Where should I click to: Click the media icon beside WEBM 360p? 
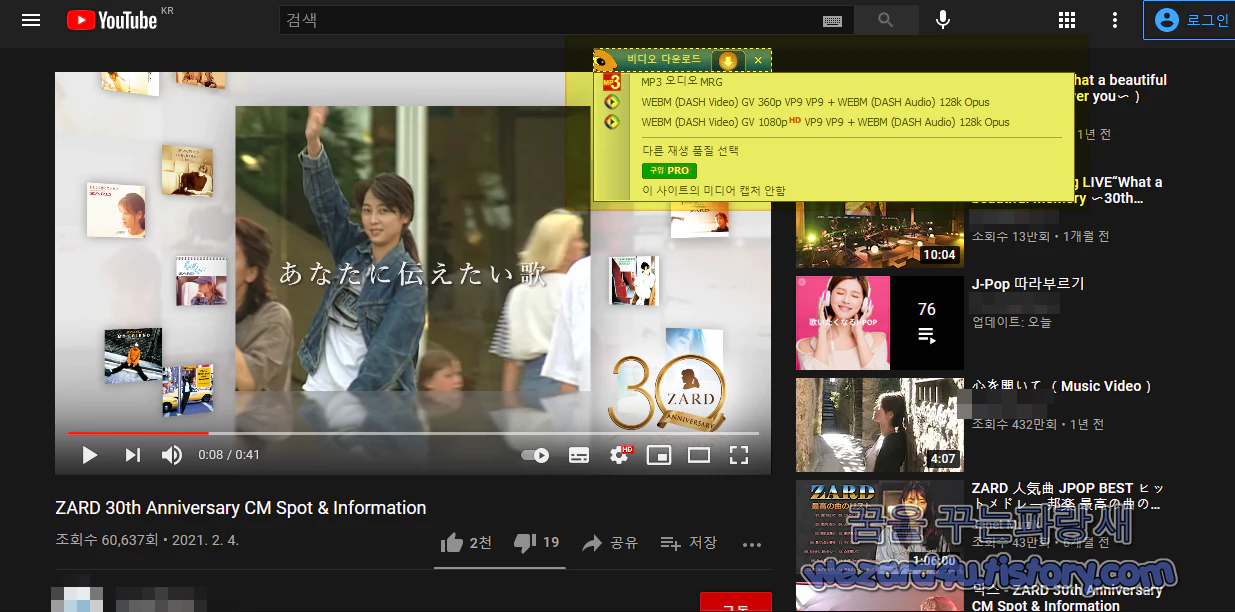[613, 102]
